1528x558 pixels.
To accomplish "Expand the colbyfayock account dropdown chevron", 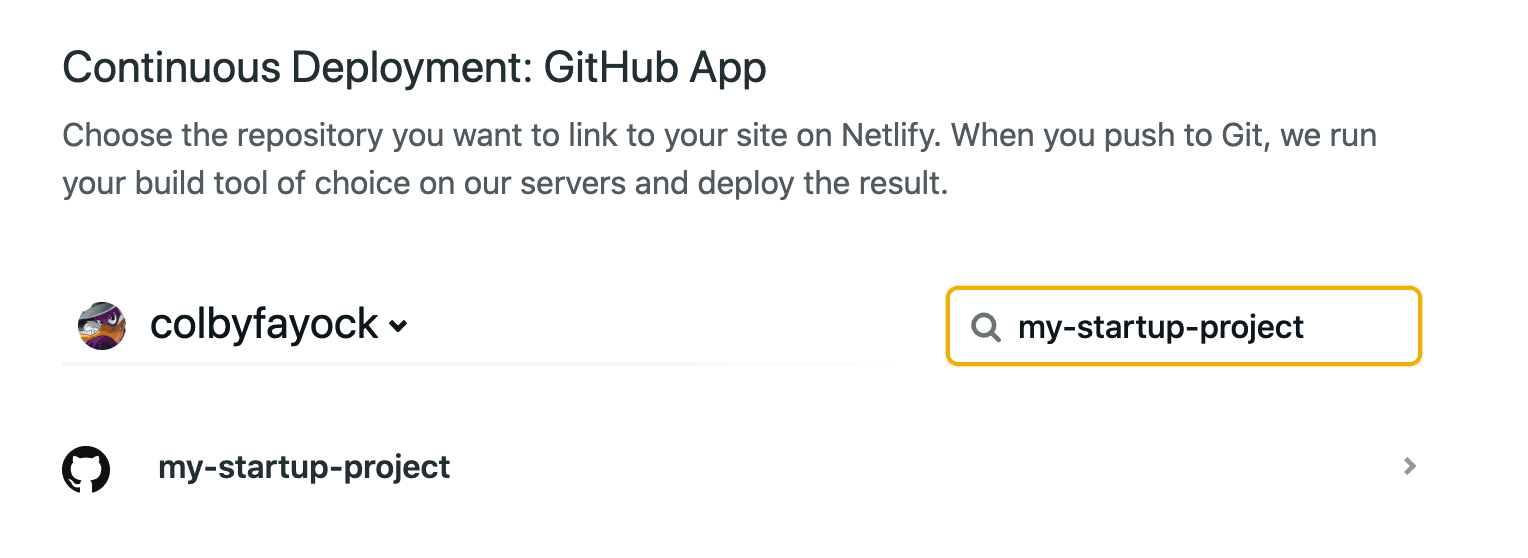I will pos(398,327).
